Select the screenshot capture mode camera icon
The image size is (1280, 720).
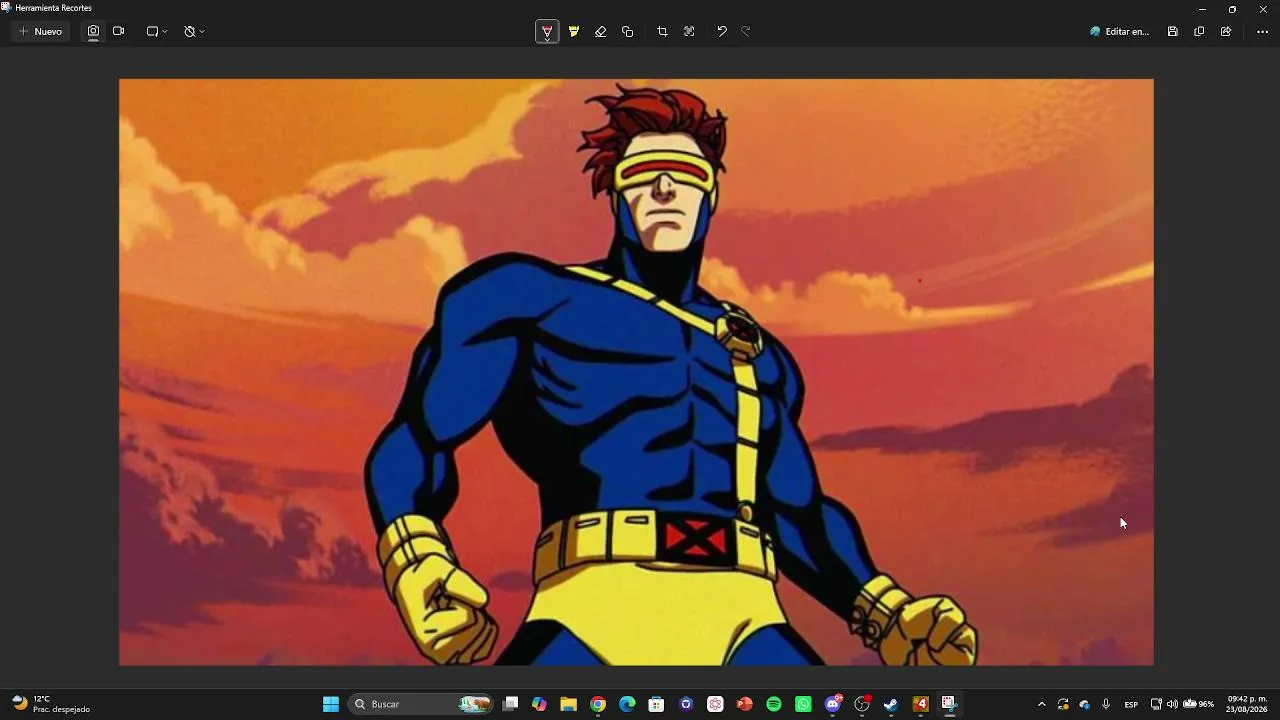pyautogui.click(x=93, y=31)
